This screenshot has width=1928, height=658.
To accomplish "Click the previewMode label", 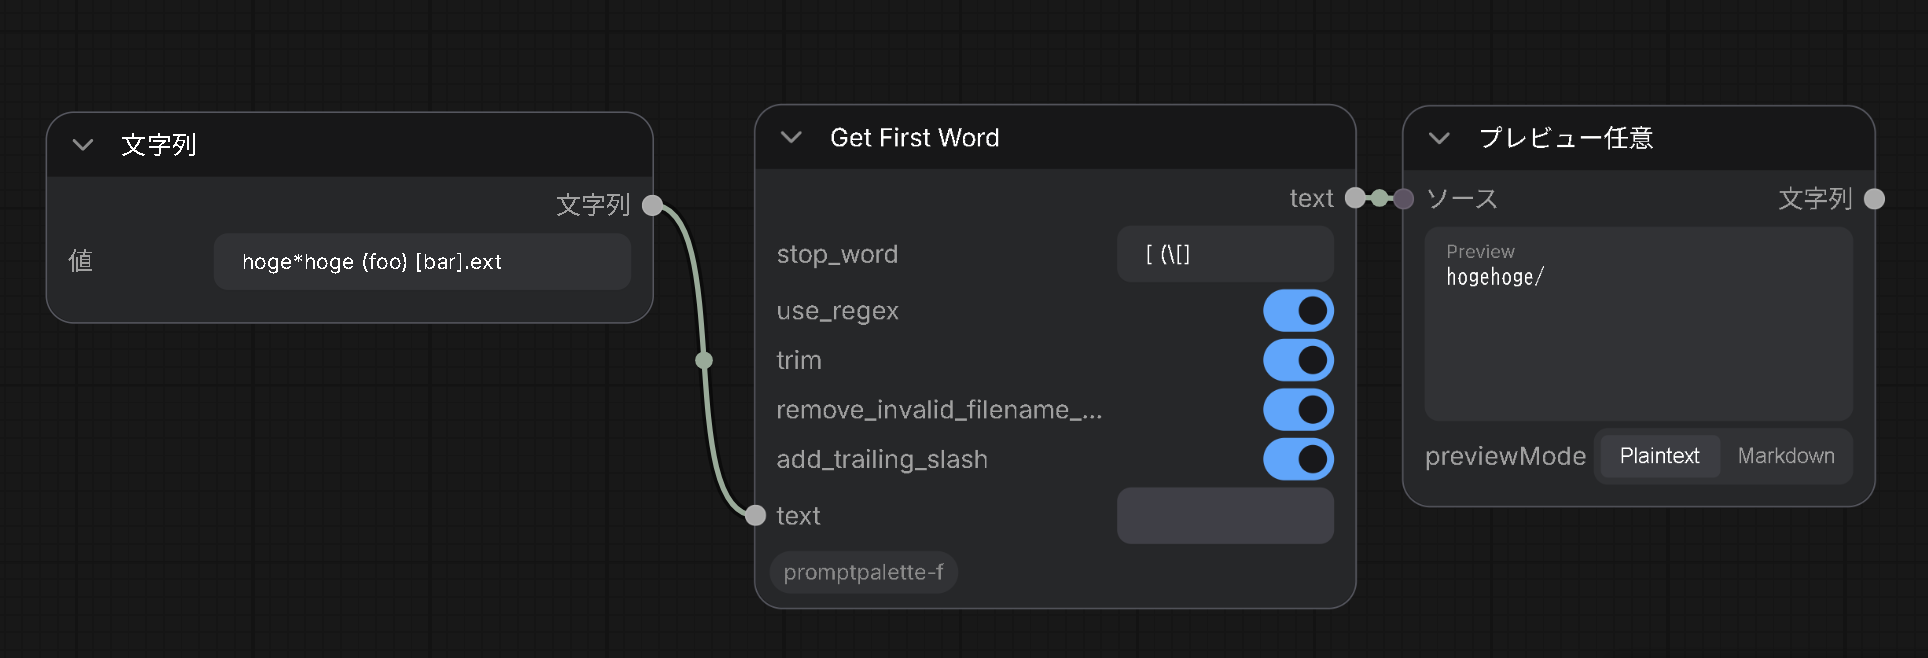I will (1505, 456).
